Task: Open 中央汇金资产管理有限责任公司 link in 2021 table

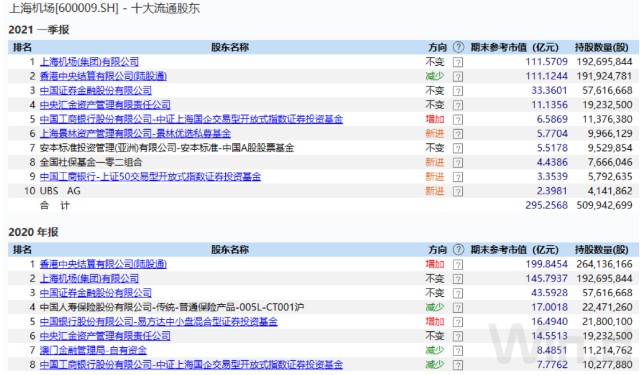Action: point(105,104)
